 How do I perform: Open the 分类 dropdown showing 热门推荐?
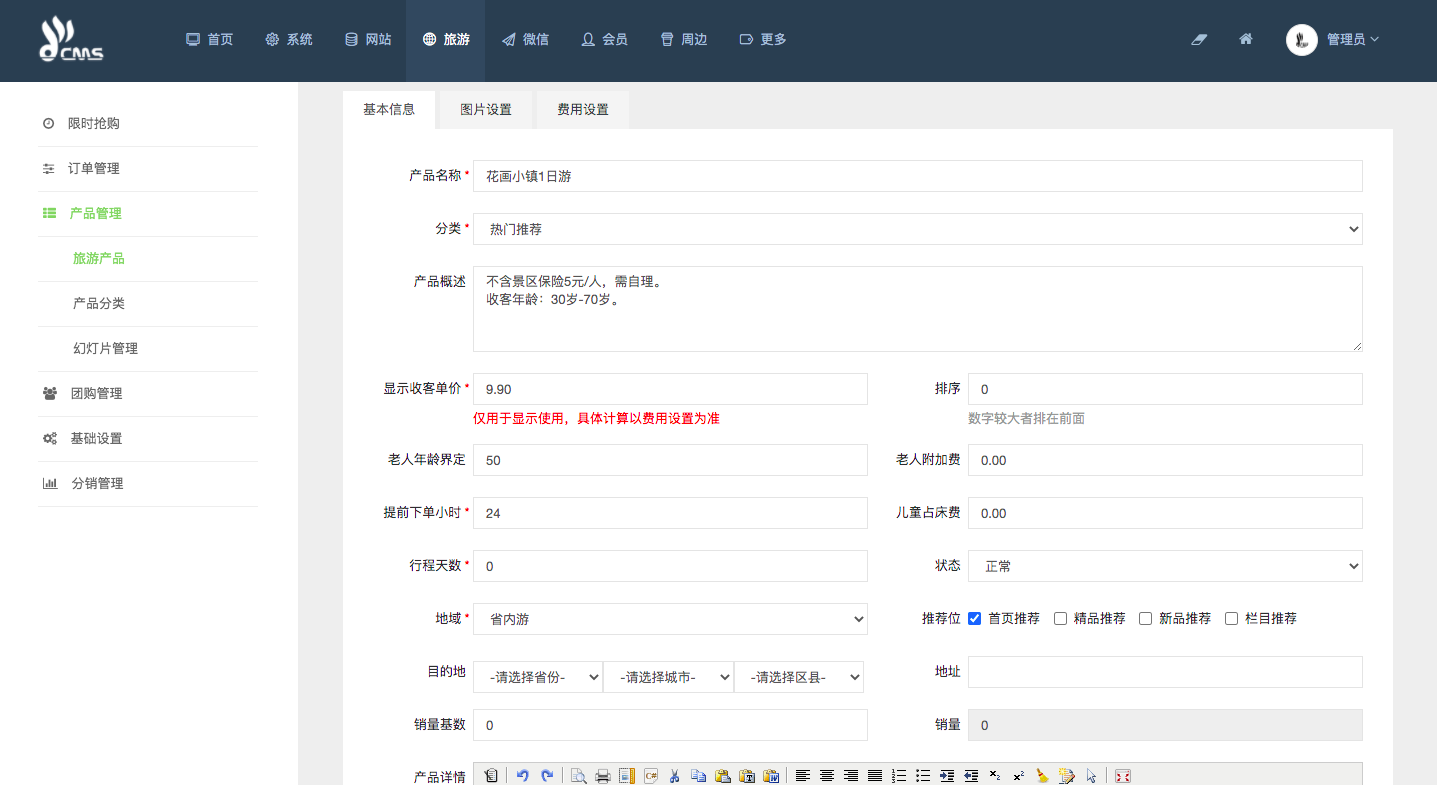917,229
